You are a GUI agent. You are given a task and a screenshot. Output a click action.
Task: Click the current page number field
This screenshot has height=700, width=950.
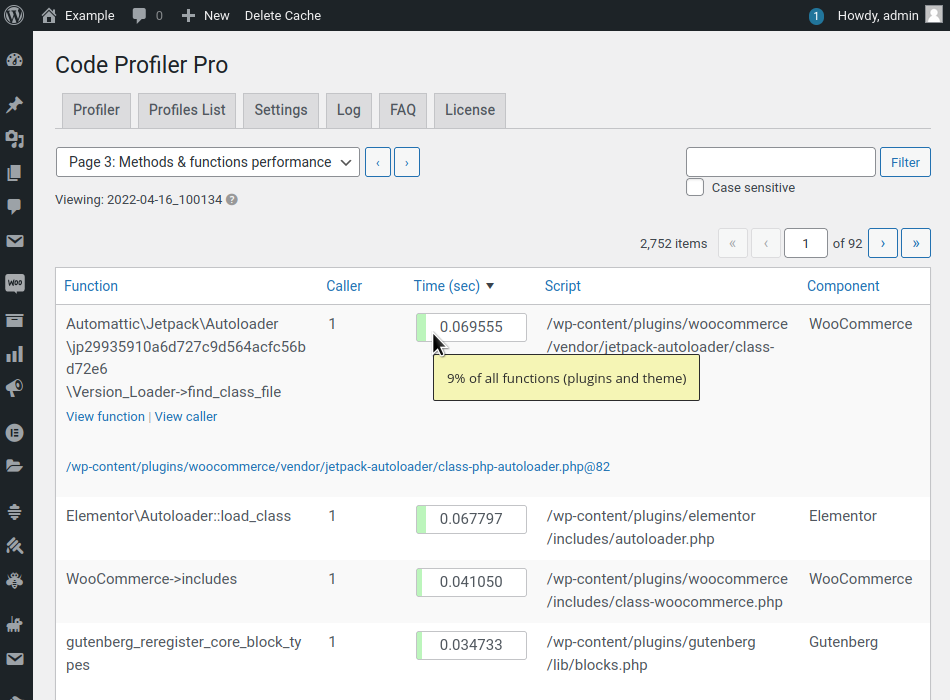click(806, 243)
